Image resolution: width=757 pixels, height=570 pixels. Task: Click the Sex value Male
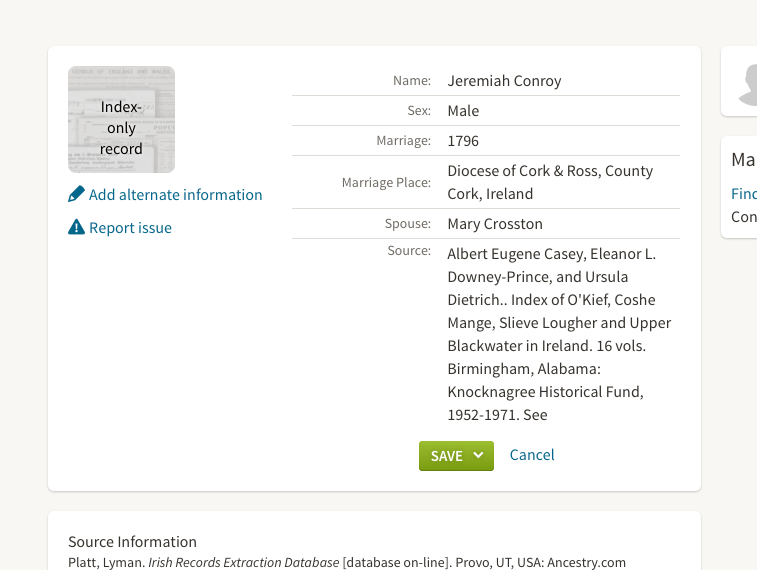(x=463, y=111)
